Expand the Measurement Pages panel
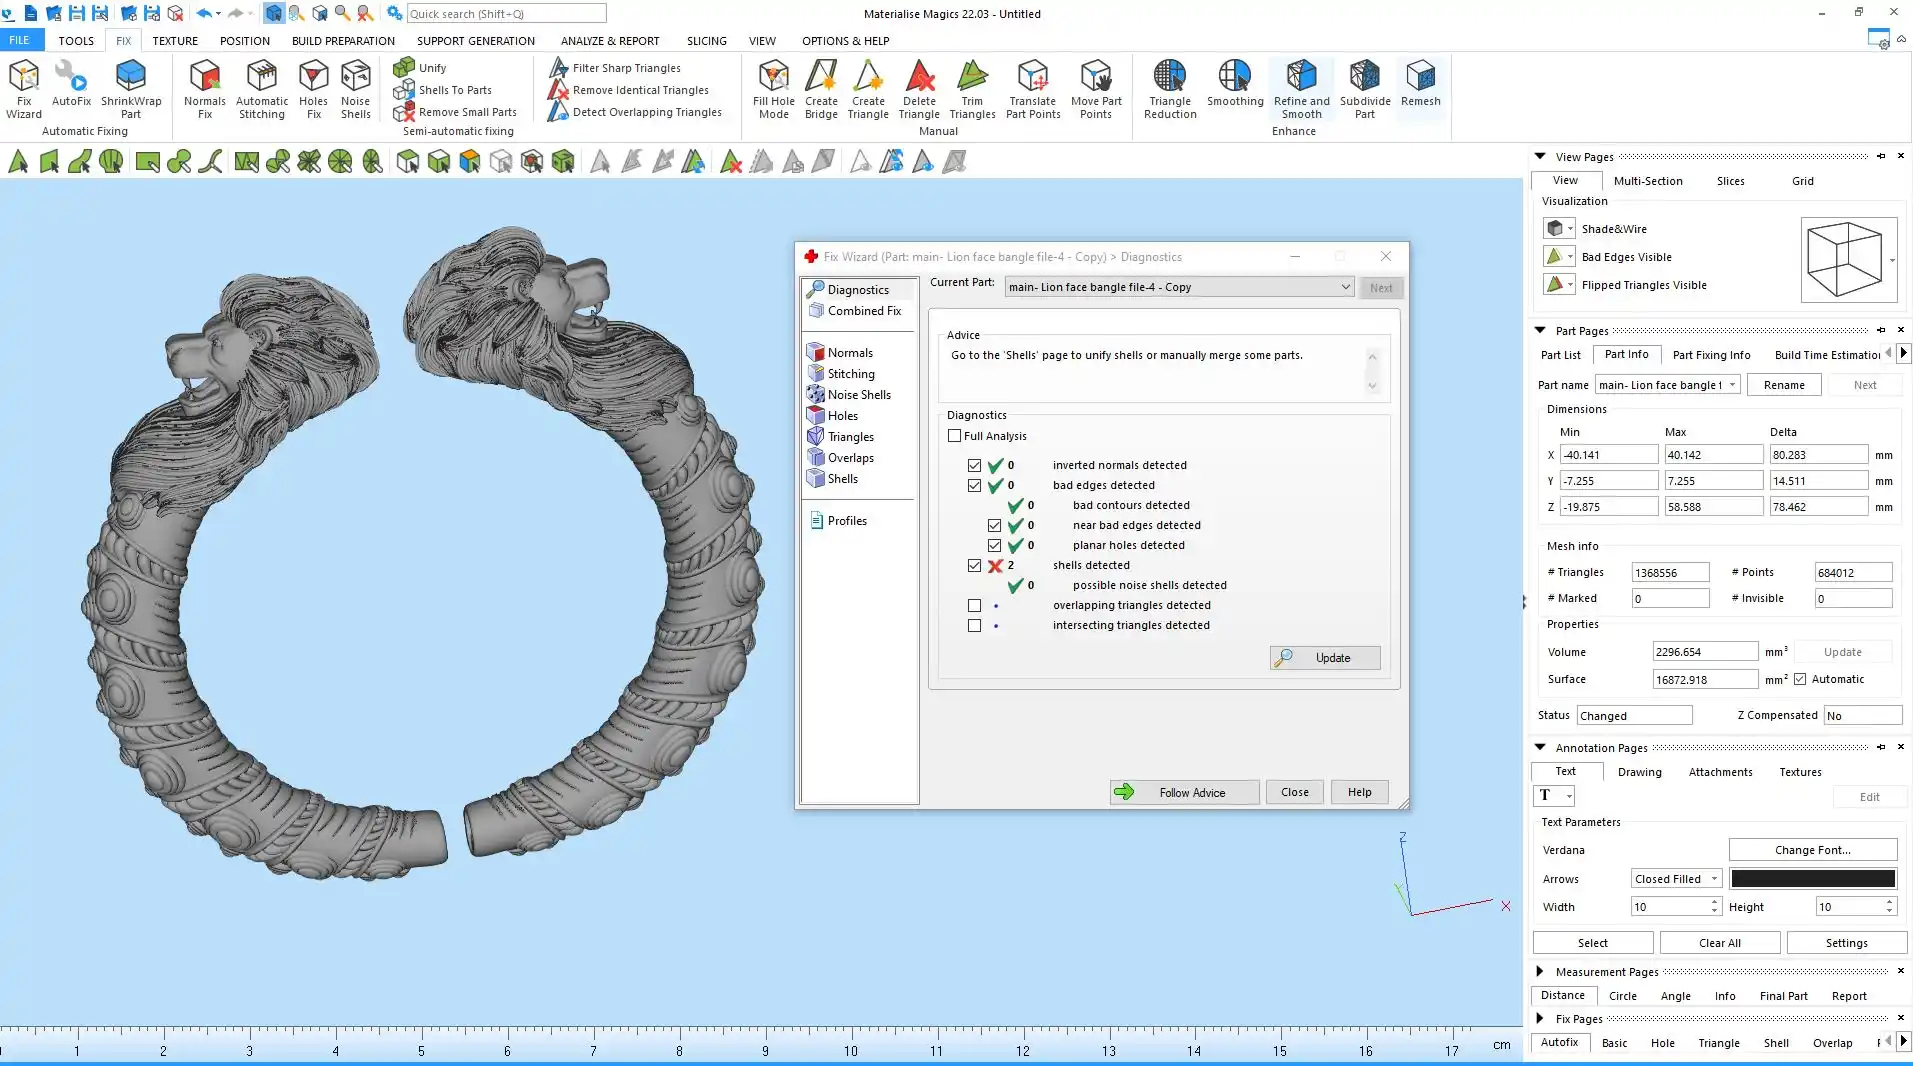Viewport: 1913px width, 1066px height. tap(1540, 971)
